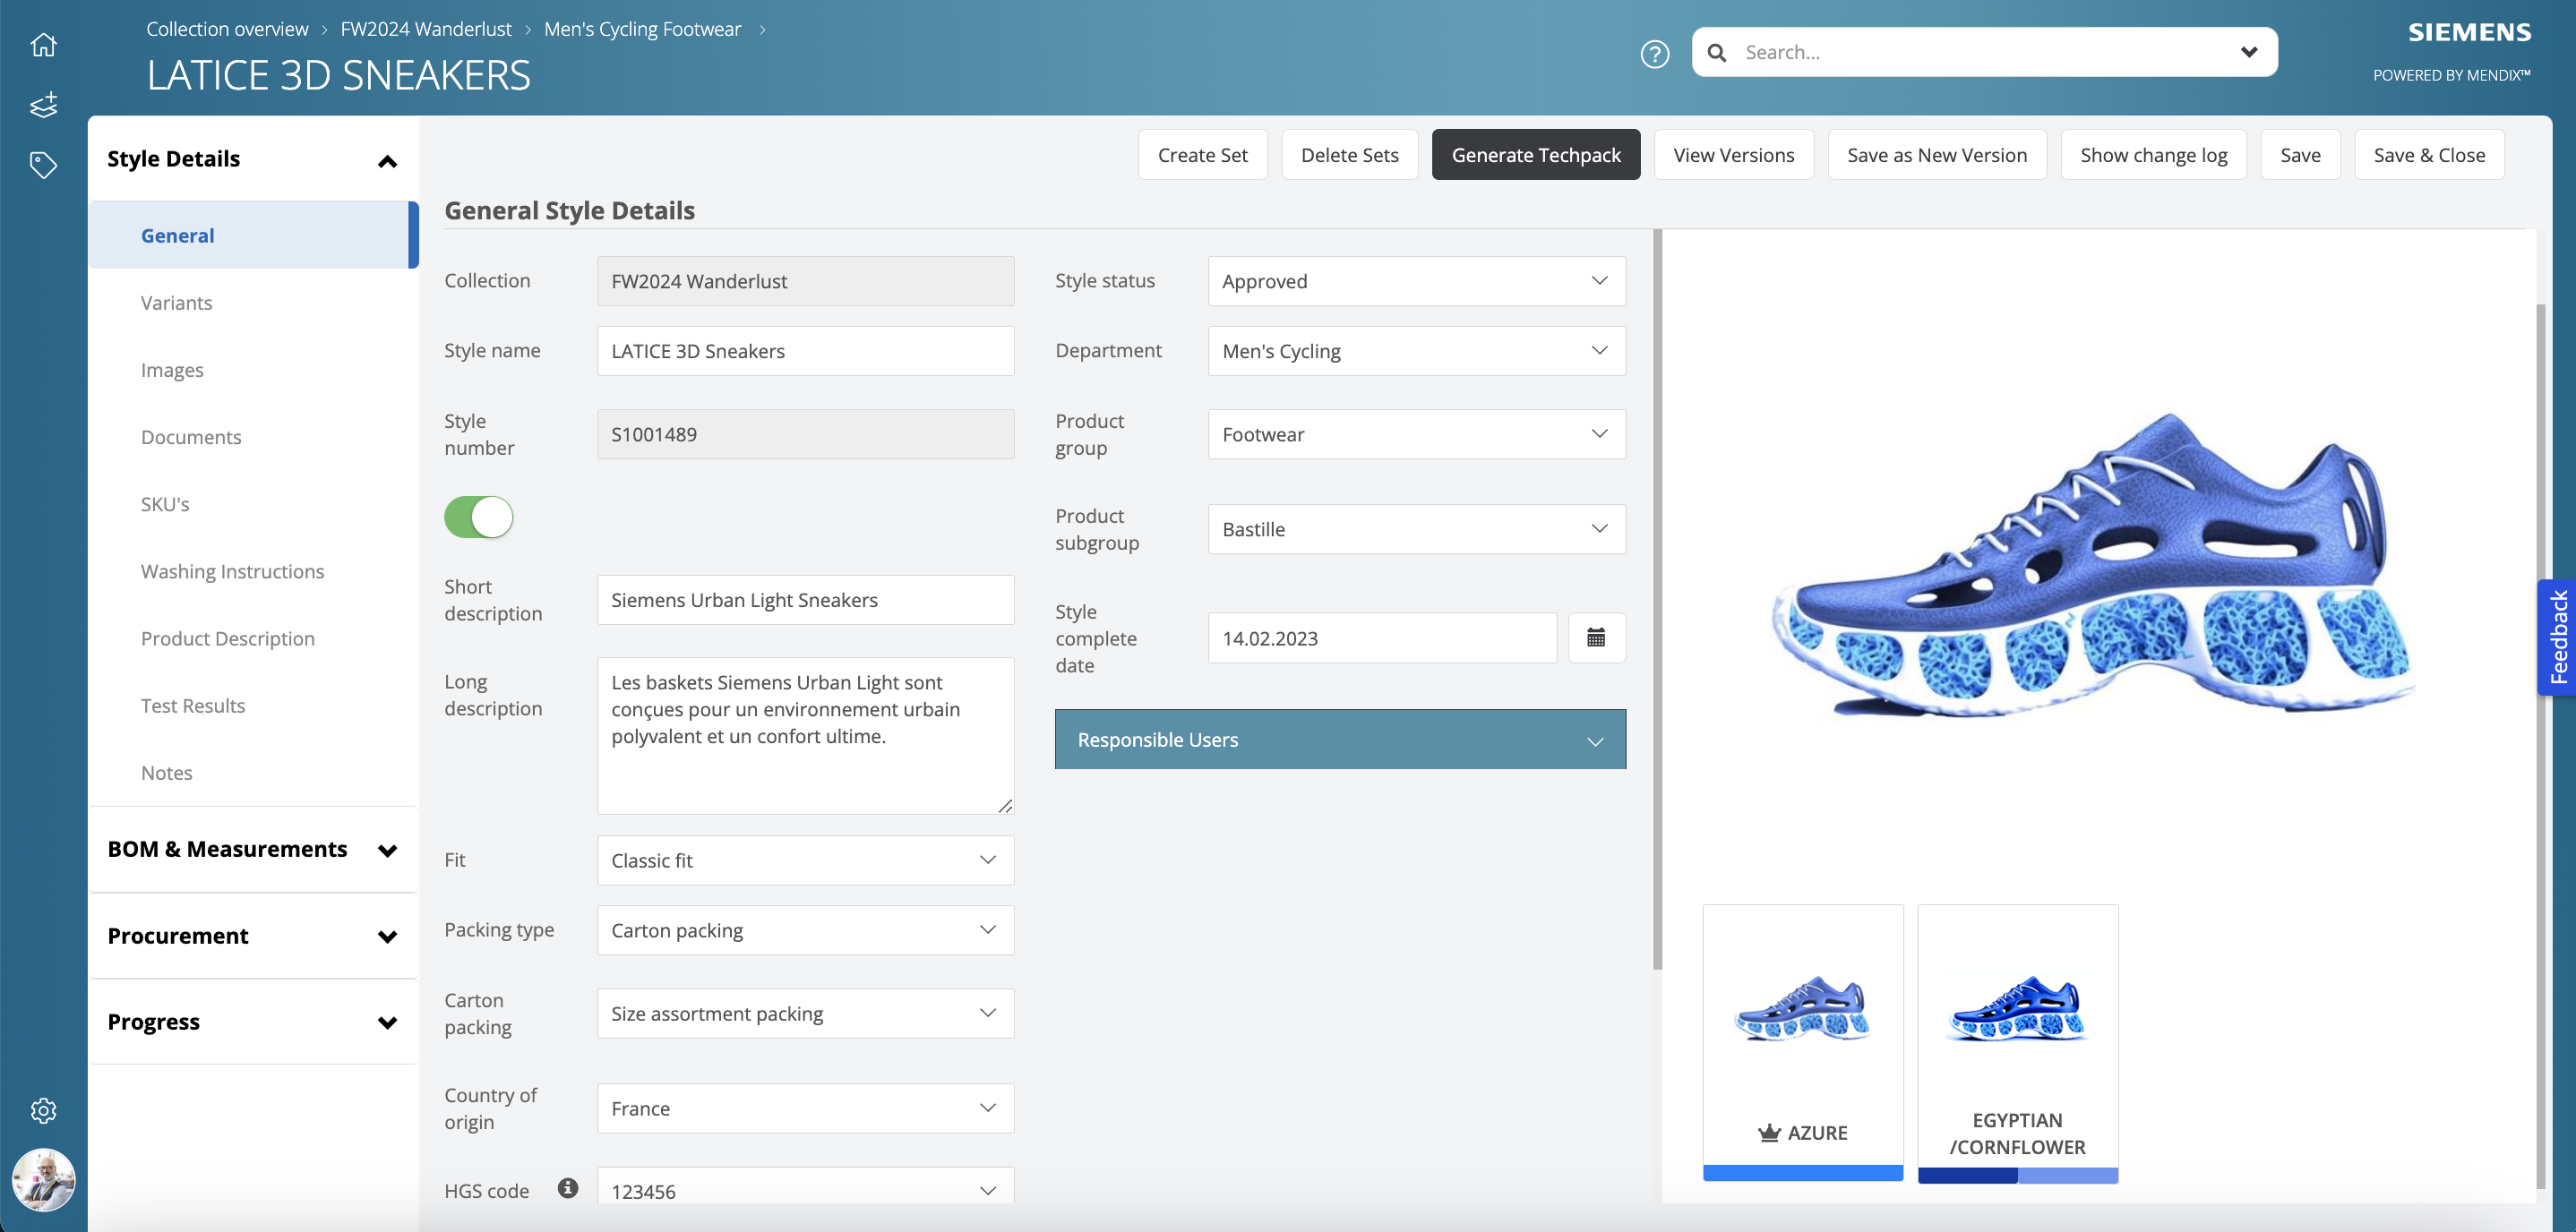
Task: Click View Versions button
Action: click(1733, 154)
